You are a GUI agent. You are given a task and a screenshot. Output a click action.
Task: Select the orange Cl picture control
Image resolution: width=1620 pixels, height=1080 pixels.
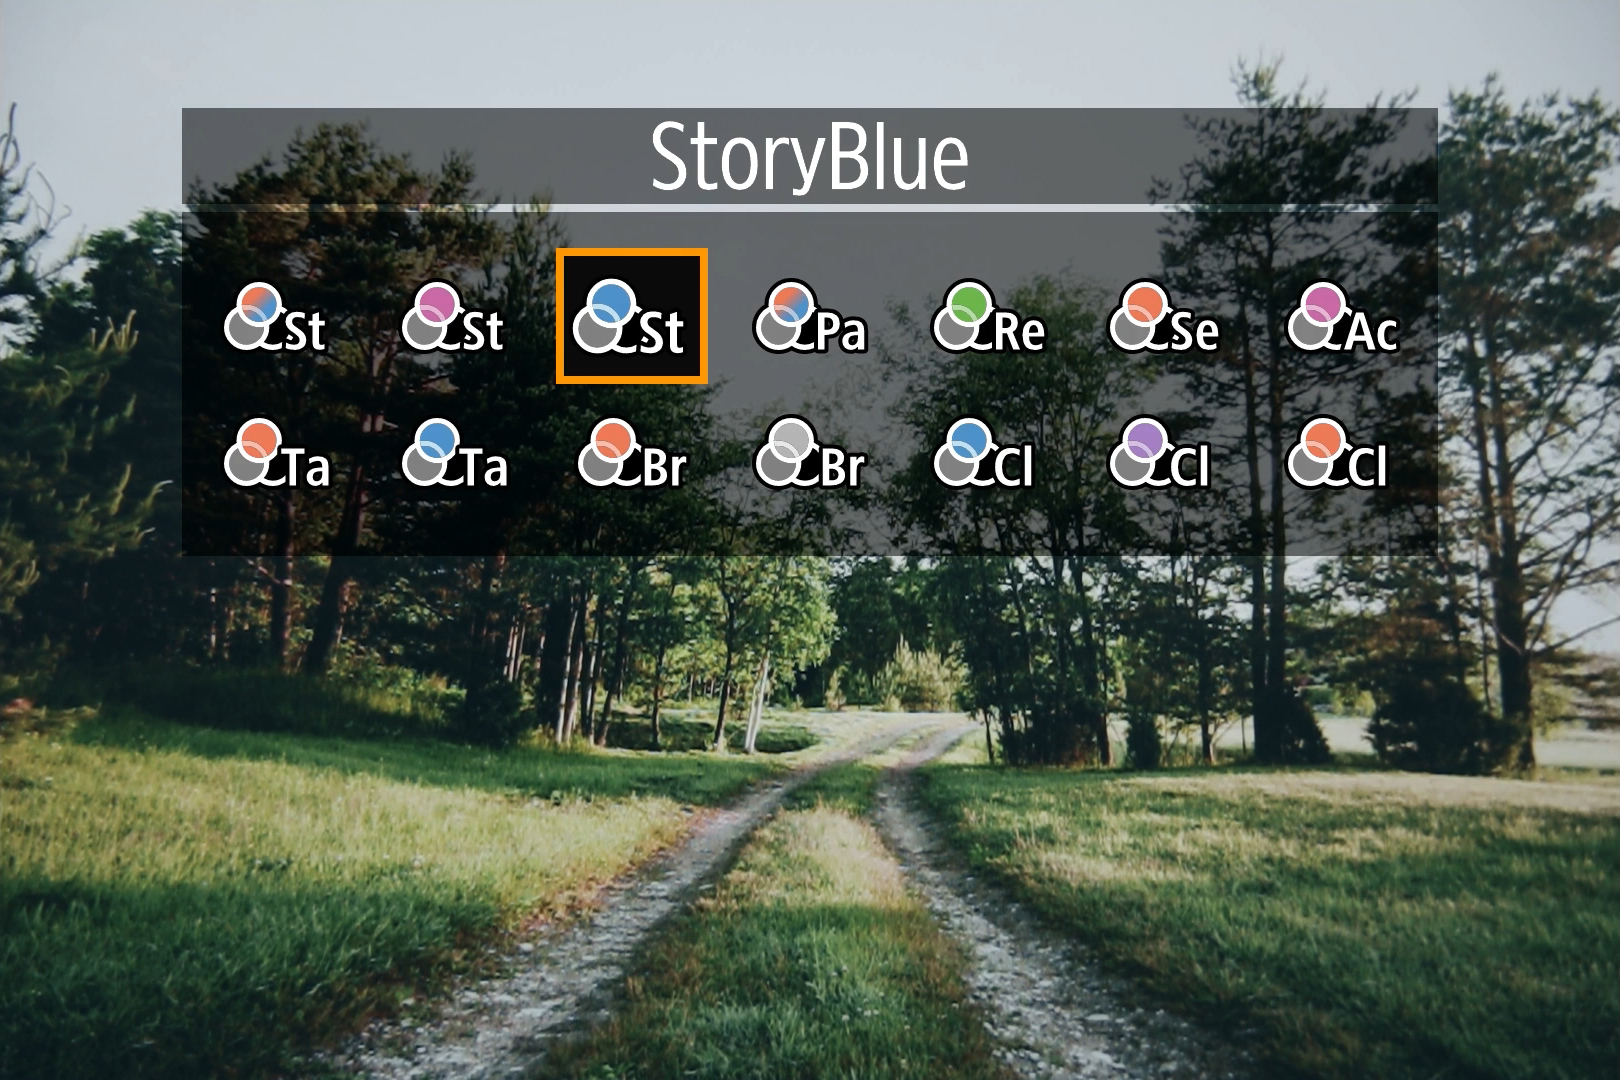pyautogui.click(x=1338, y=454)
